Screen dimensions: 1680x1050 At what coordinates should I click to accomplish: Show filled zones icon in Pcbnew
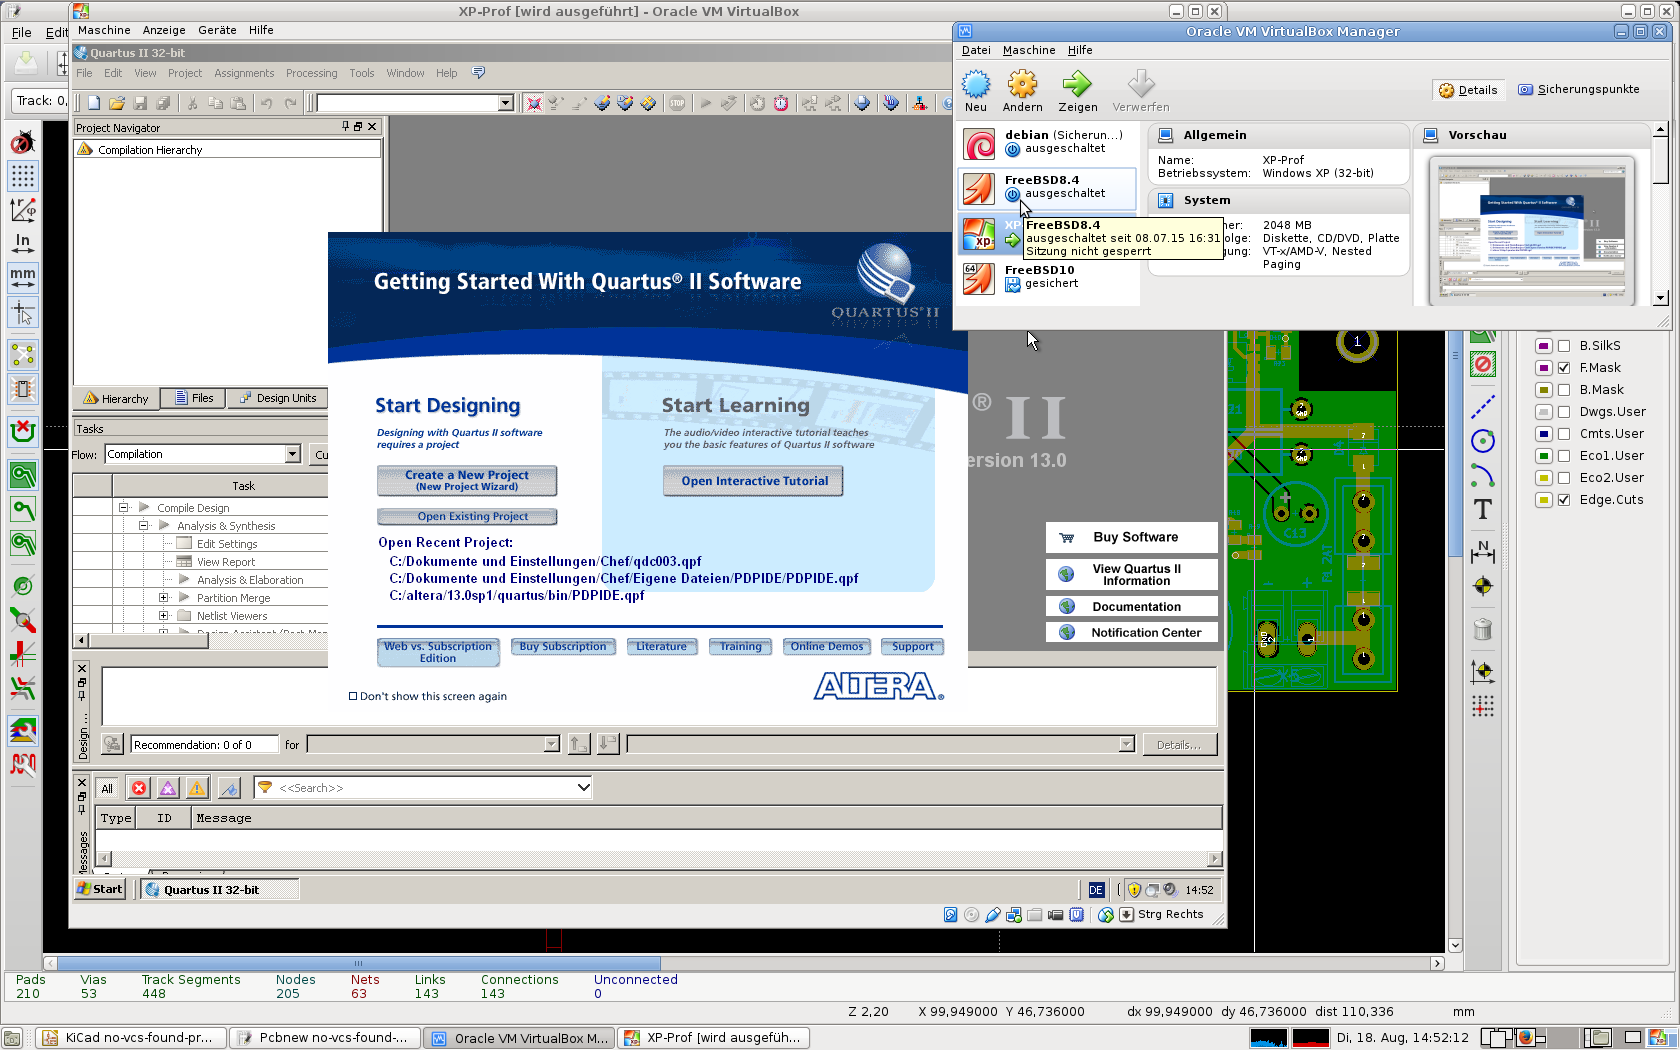(x=22, y=475)
